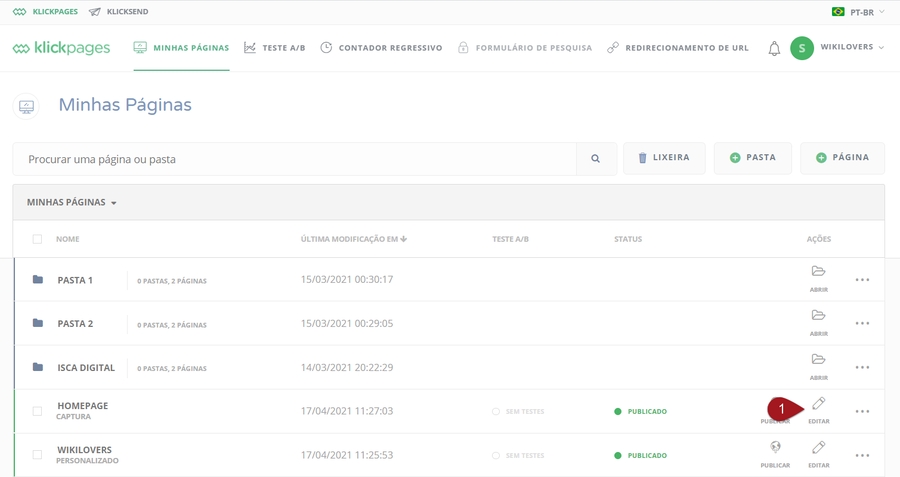Screen dimensions: 900x477
Task: Open the Contador Regressivo tab
Action: (x=381, y=48)
